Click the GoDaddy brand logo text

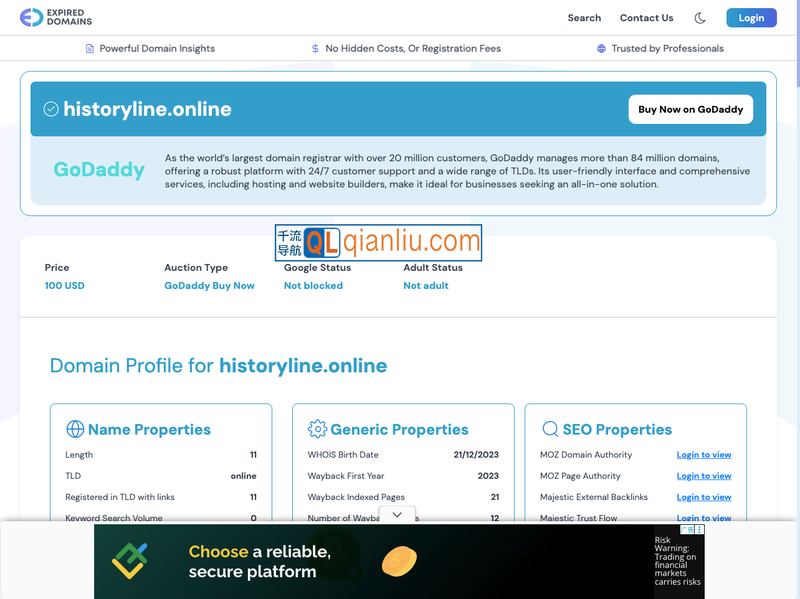(99, 170)
